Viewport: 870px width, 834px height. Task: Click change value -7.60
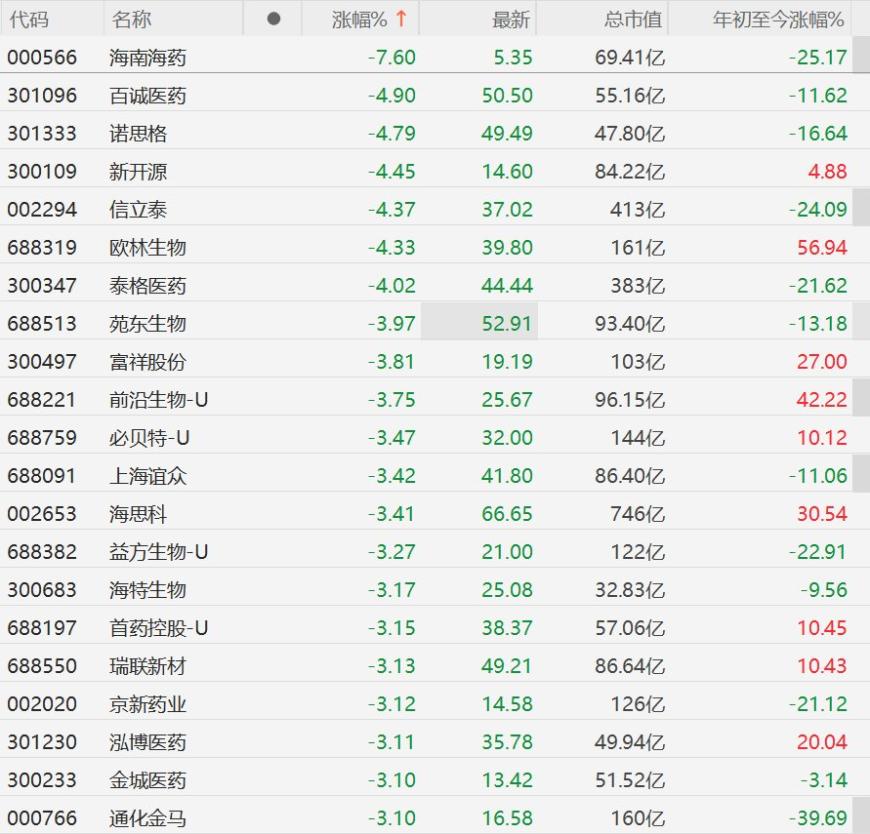tap(392, 57)
